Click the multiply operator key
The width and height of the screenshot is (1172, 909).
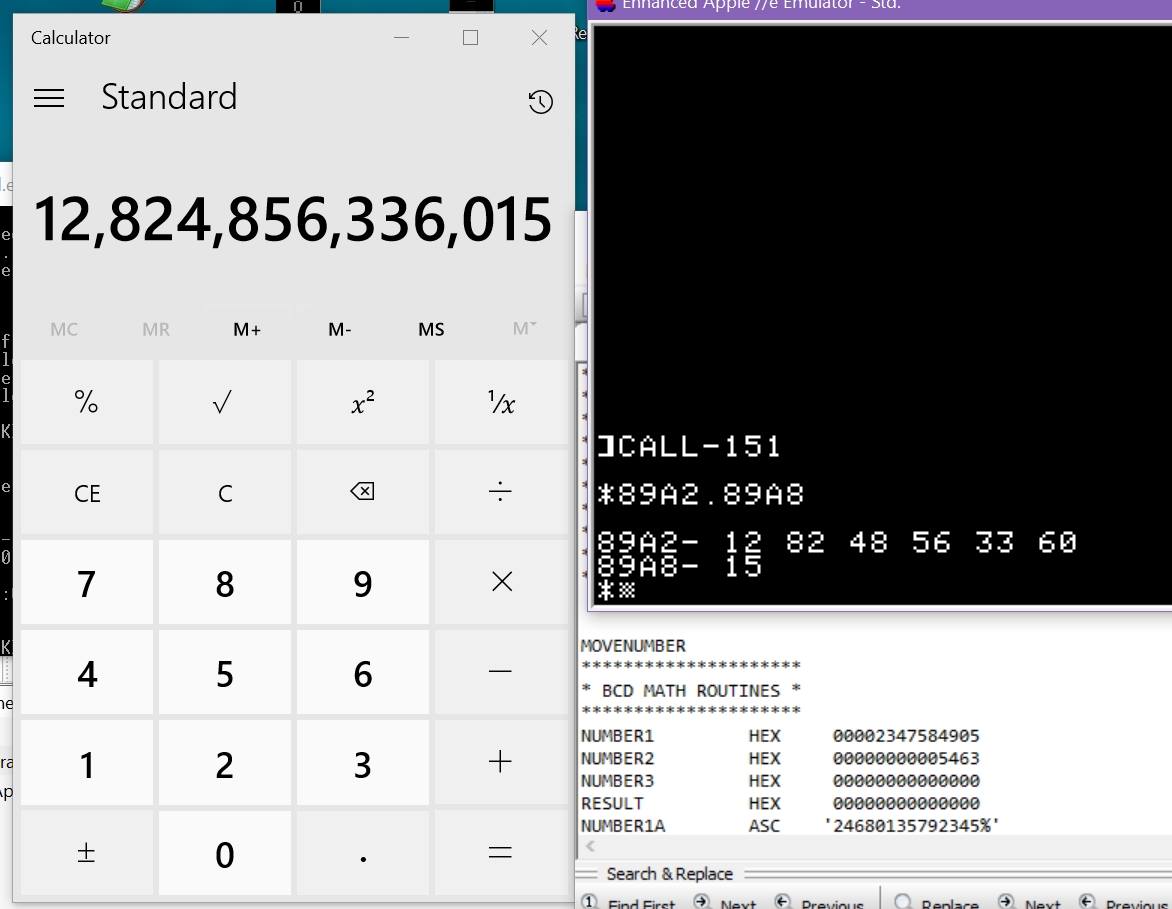(501, 582)
